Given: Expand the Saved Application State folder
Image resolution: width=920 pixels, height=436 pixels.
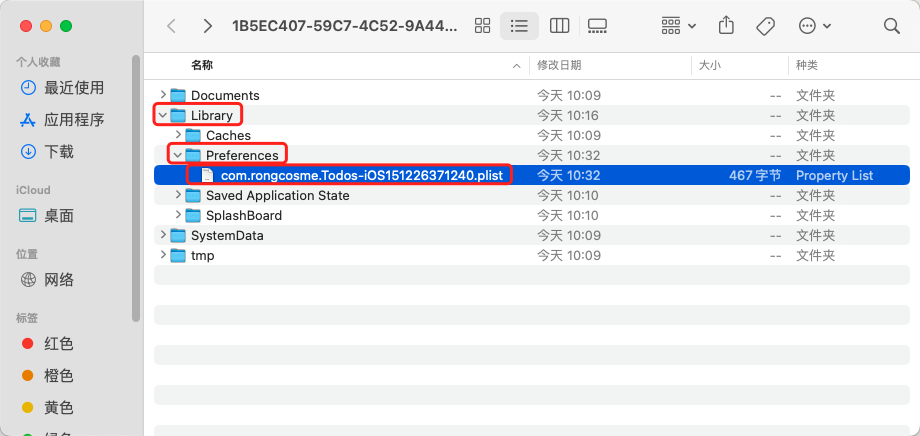Looking at the screenshot, I should tap(178, 195).
